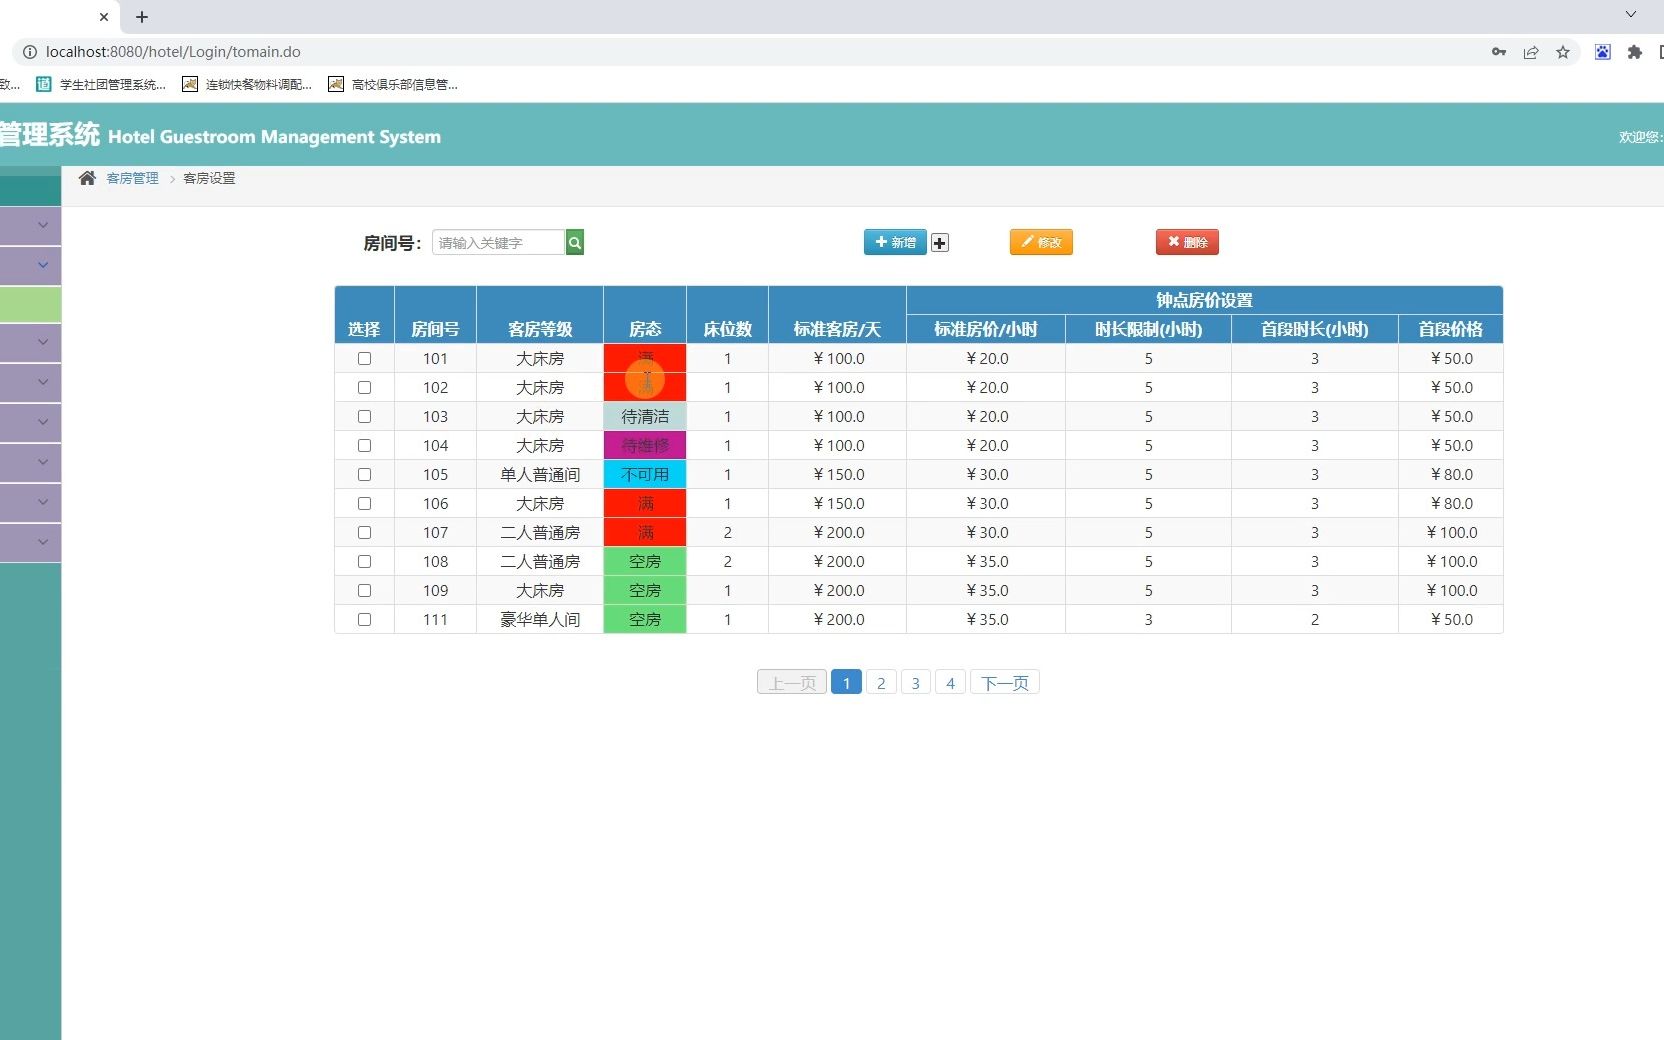1664x1040 pixels.
Task: Click the green 空房 status of room 108
Action: pyautogui.click(x=645, y=561)
